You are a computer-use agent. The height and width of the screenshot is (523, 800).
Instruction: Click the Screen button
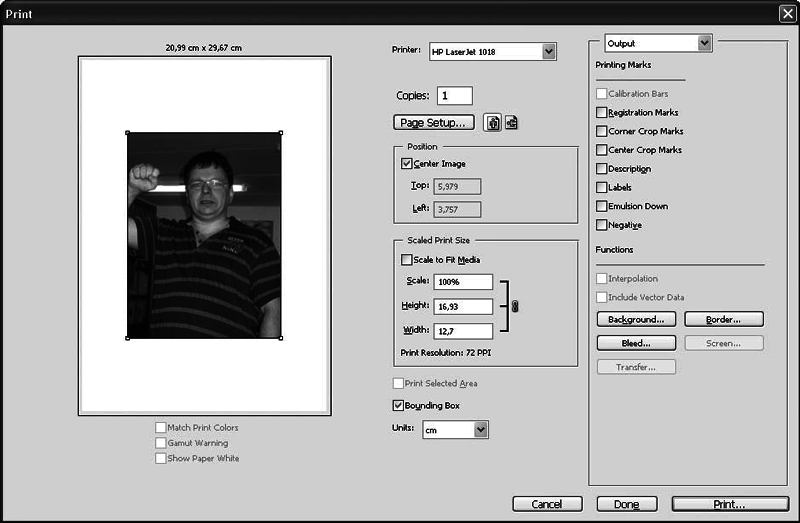pyautogui.click(x=723, y=343)
